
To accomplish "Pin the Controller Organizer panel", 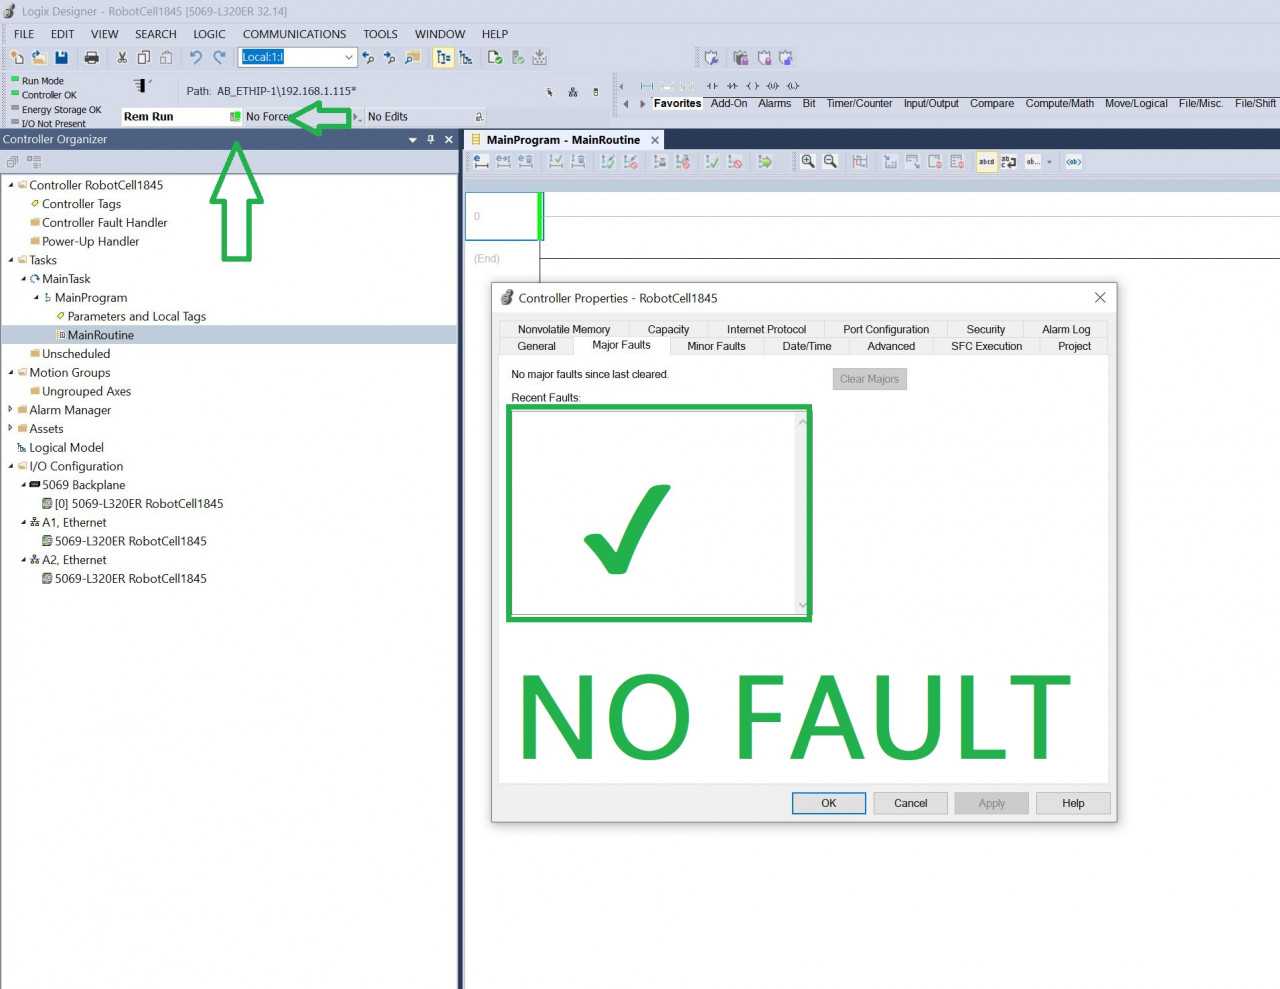I will point(431,140).
